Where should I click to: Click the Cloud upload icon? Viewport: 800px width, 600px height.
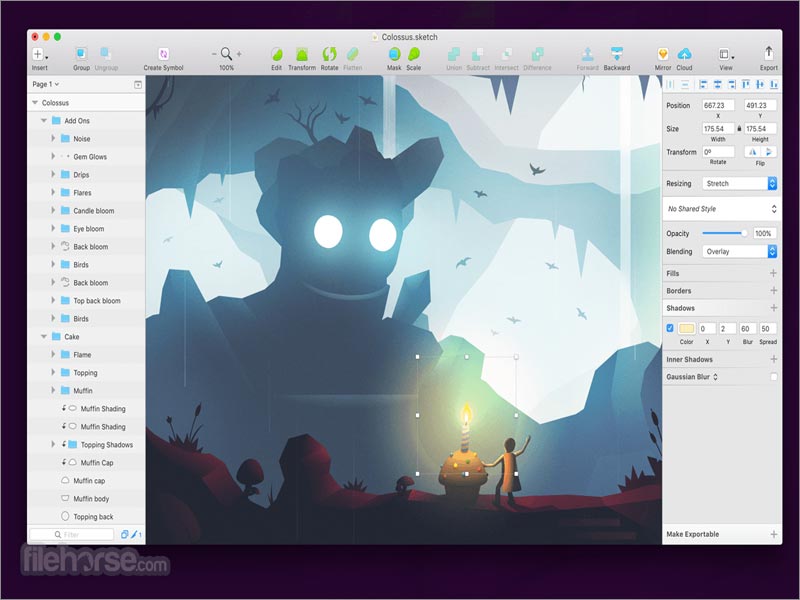click(x=685, y=54)
